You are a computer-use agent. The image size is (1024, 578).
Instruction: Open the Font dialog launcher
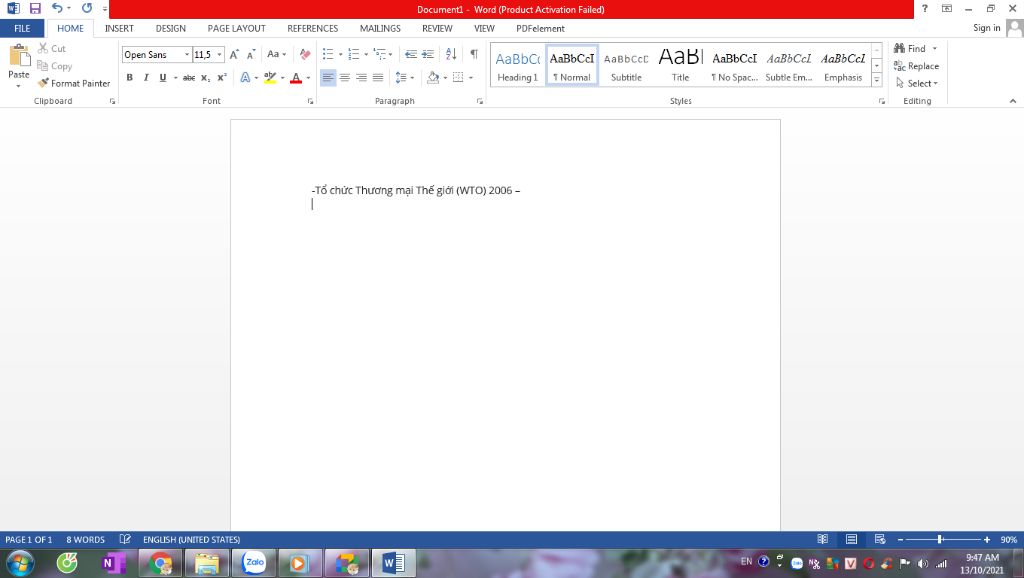[310, 101]
